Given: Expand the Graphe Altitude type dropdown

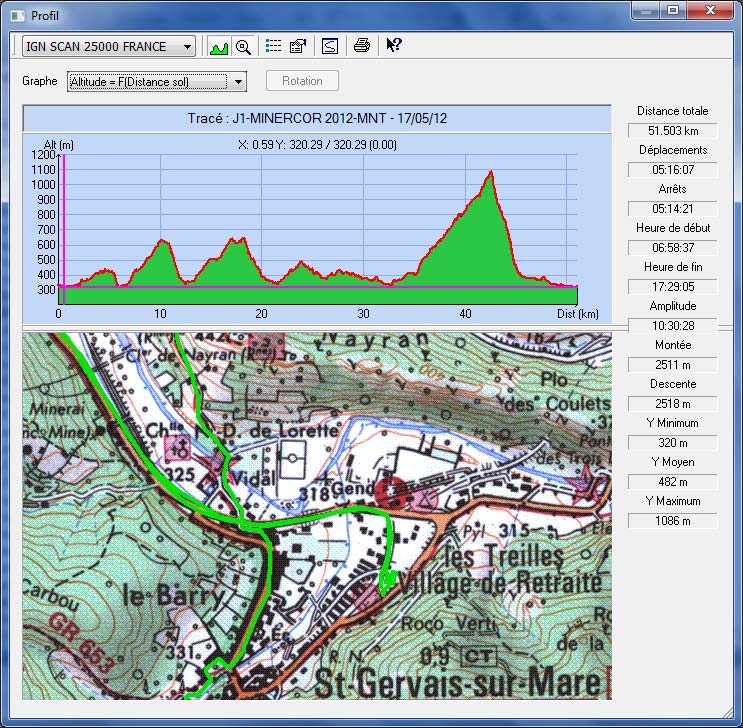Looking at the screenshot, I should coord(239,81).
